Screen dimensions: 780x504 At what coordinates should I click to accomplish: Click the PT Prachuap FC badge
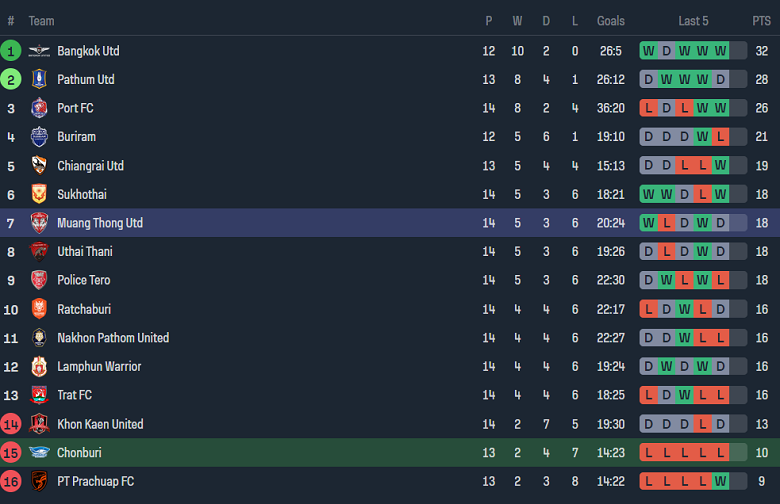39,482
